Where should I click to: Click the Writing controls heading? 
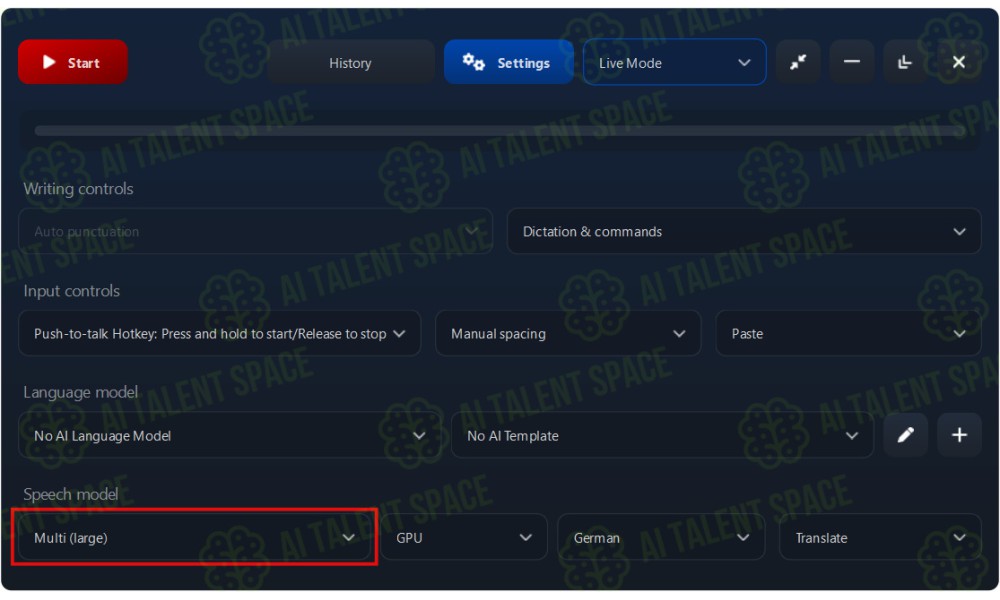click(78, 189)
